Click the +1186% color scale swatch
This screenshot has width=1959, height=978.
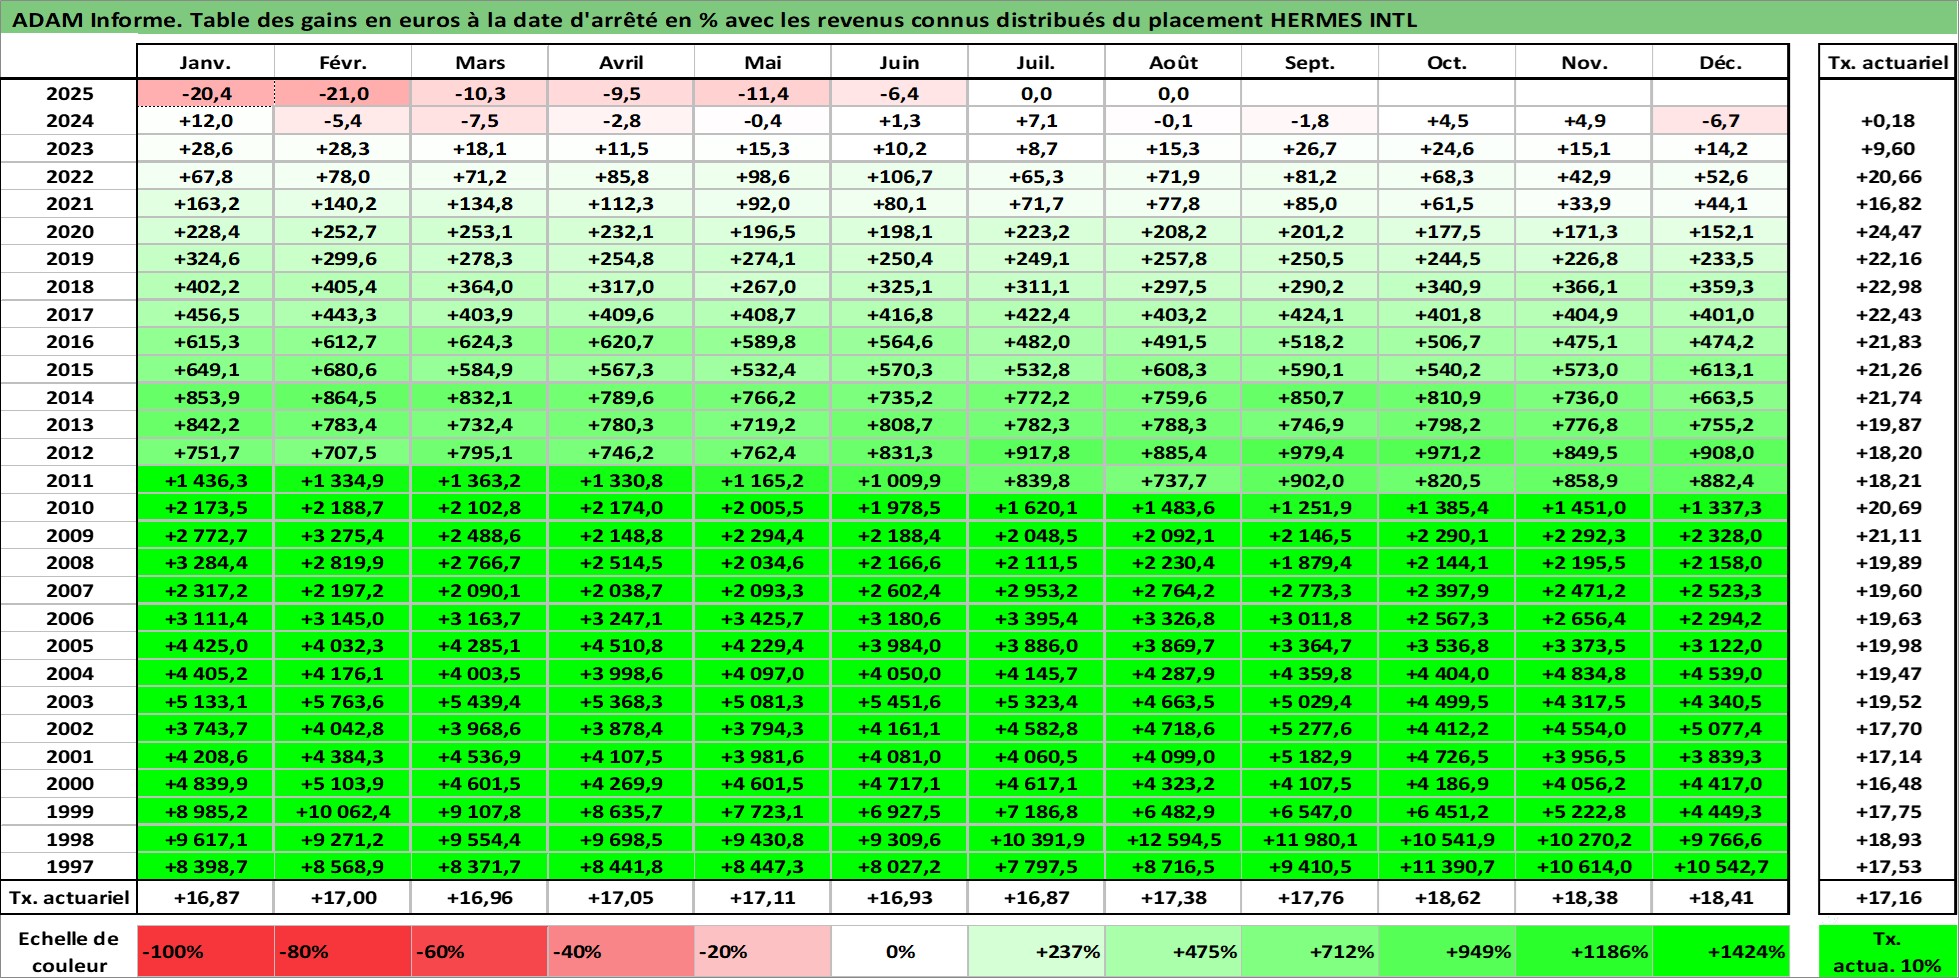[1584, 952]
